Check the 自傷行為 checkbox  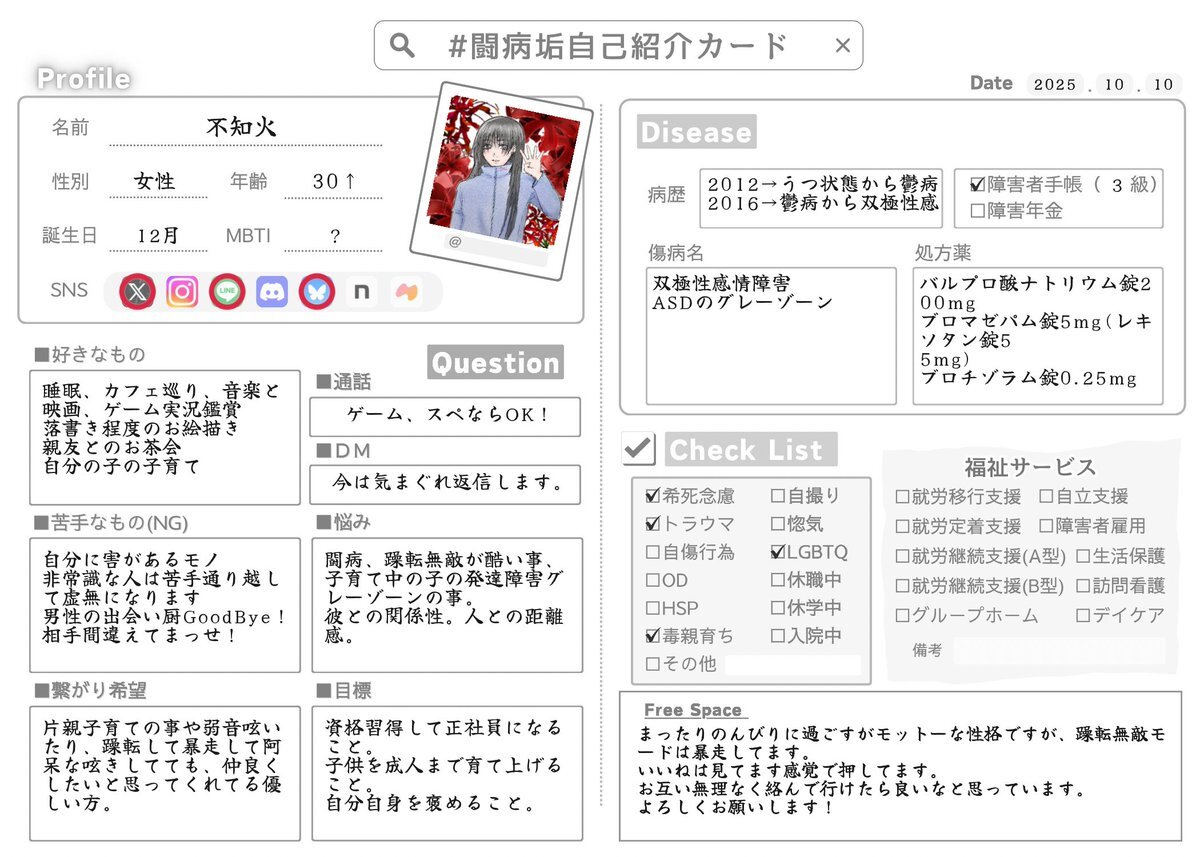[x=653, y=551]
